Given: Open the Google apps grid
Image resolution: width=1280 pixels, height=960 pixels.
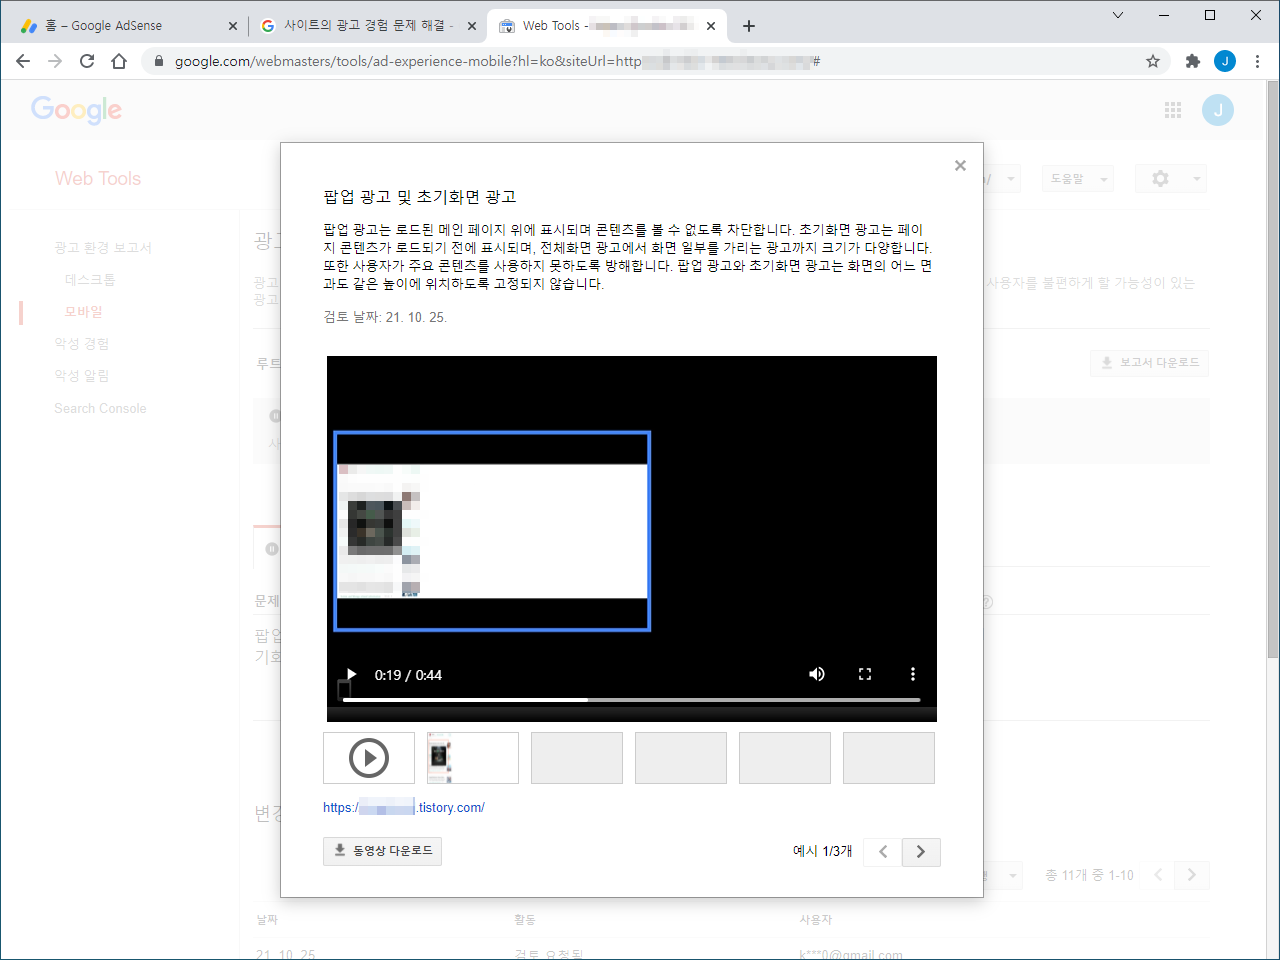Looking at the screenshot, I should point(1173,110).
